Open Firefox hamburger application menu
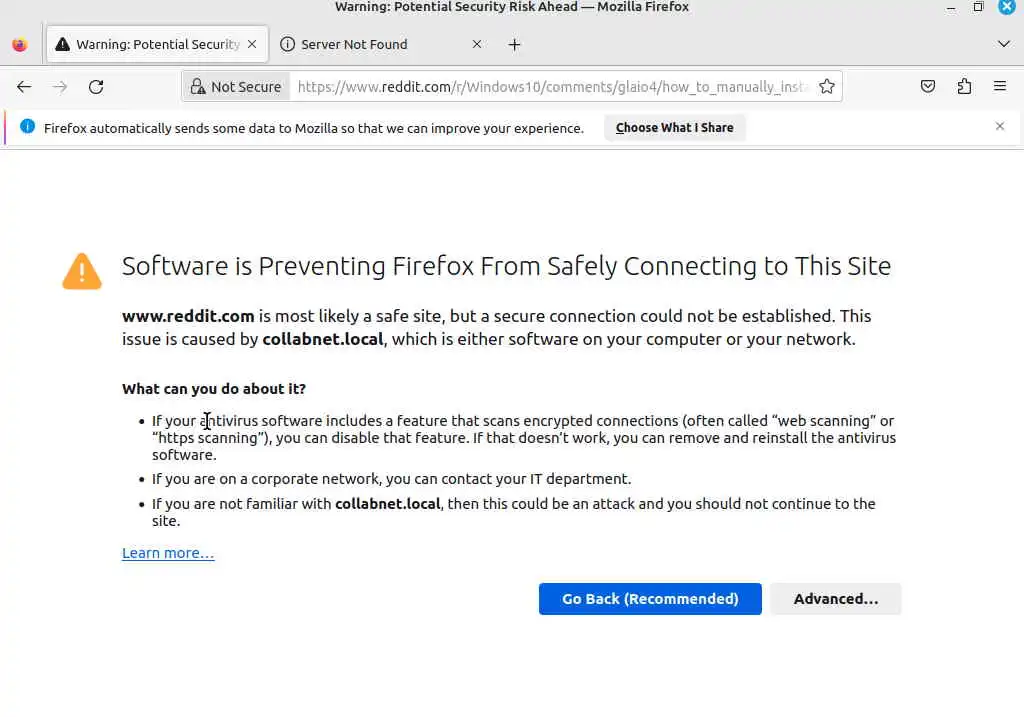This screenshot has width=1024, height=717. pos(1000,87)
